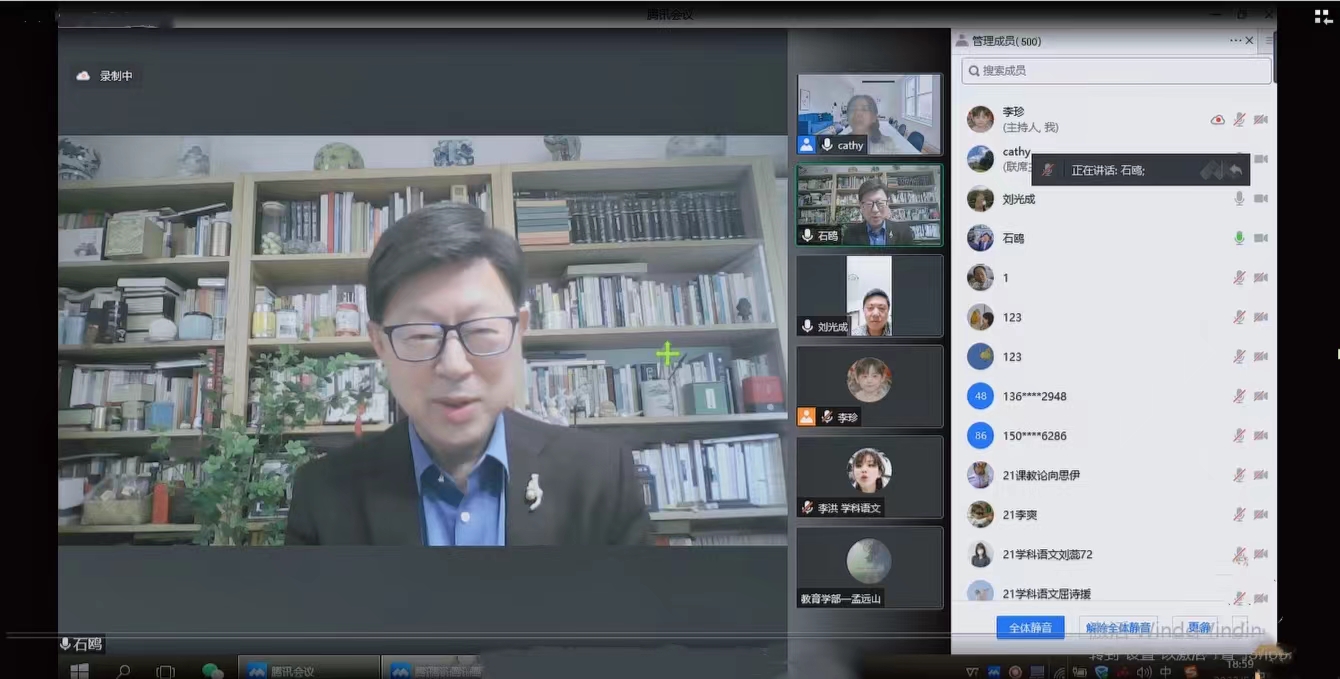Select cathy's video thumbnail
The width and height of the screenshot is (1340, 679).
(x=869, y=114)
